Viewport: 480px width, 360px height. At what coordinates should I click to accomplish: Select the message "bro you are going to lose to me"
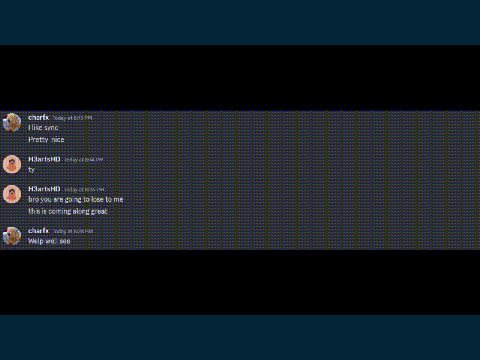pyautogui.click(x=76, y=199)
